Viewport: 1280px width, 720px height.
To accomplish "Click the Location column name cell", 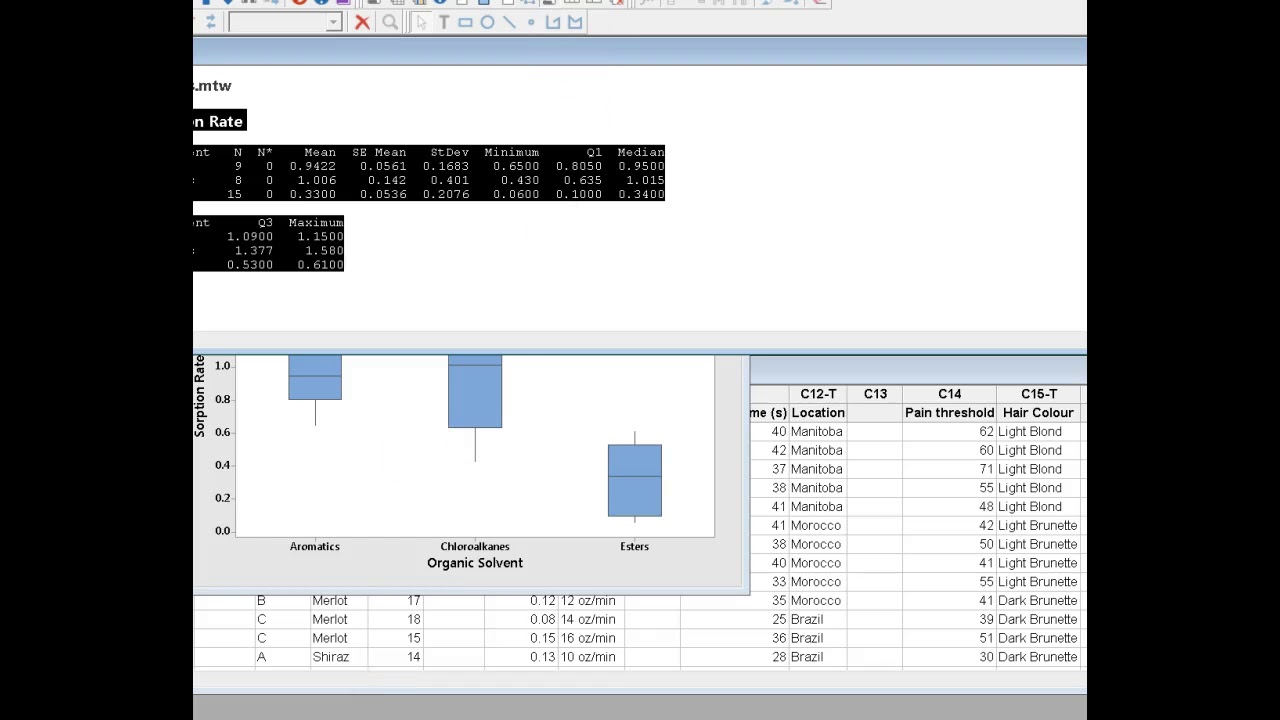I will tap(818, 413).
